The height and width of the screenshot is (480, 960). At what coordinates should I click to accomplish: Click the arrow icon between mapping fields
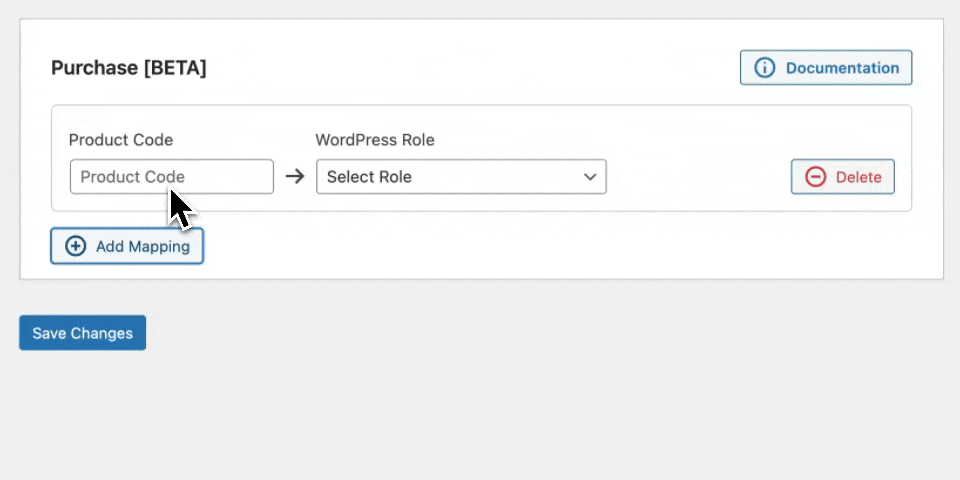(x=294, y=177)
